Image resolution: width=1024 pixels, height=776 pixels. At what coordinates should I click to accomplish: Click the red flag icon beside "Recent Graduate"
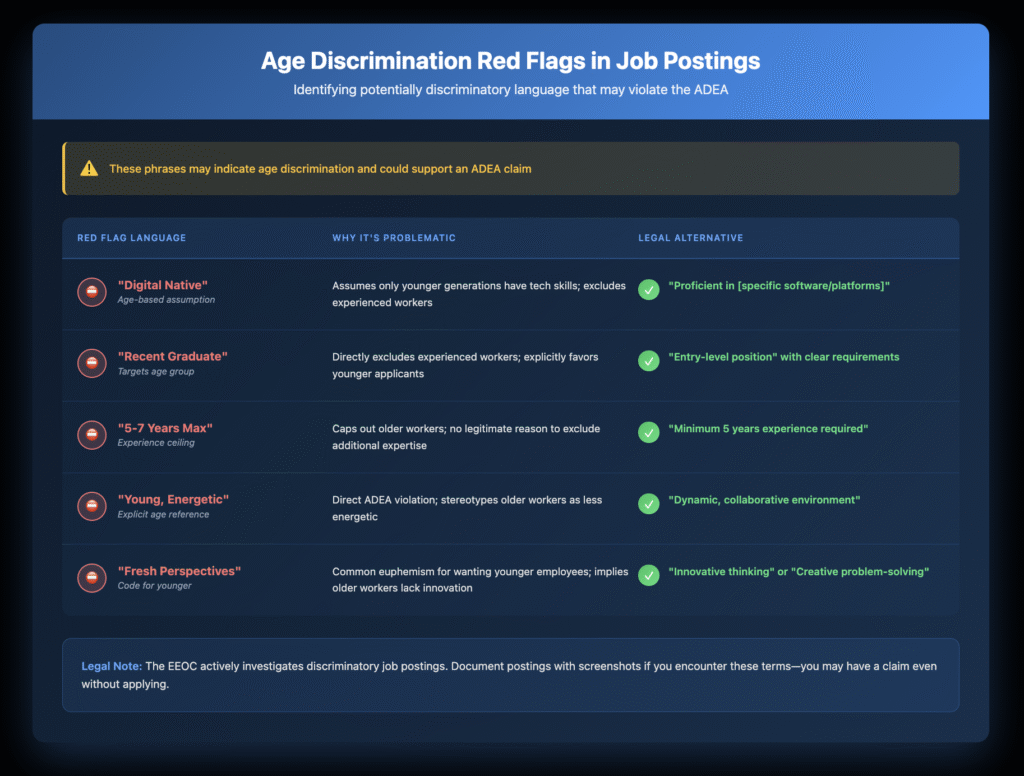[91, 363]
